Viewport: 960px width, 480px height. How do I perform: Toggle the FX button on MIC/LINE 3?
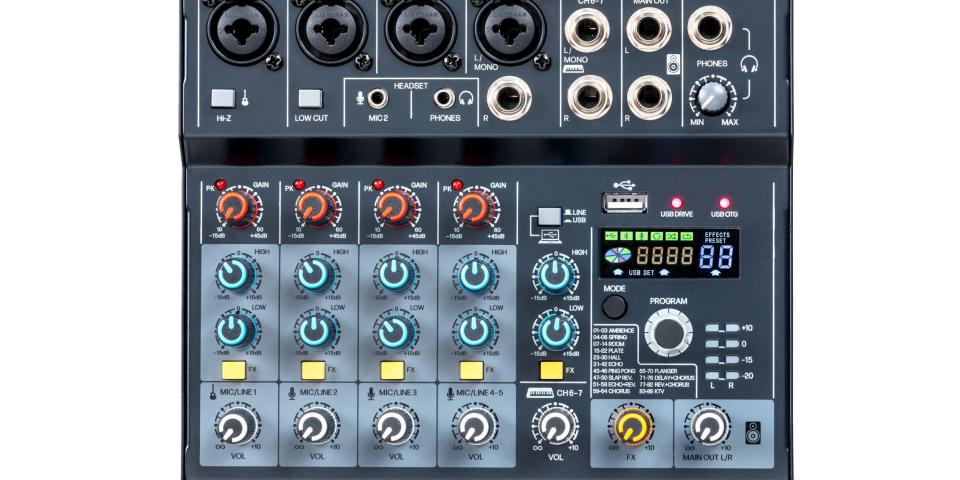pos(392,370)
